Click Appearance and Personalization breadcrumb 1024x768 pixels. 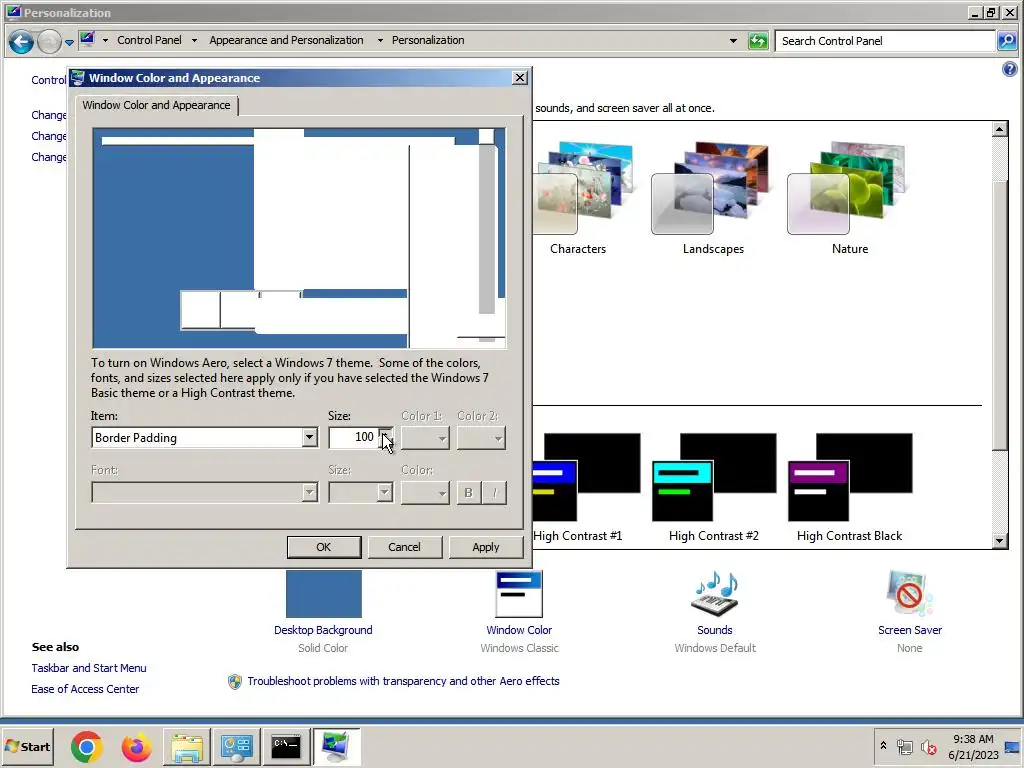(x=286, y=40)
